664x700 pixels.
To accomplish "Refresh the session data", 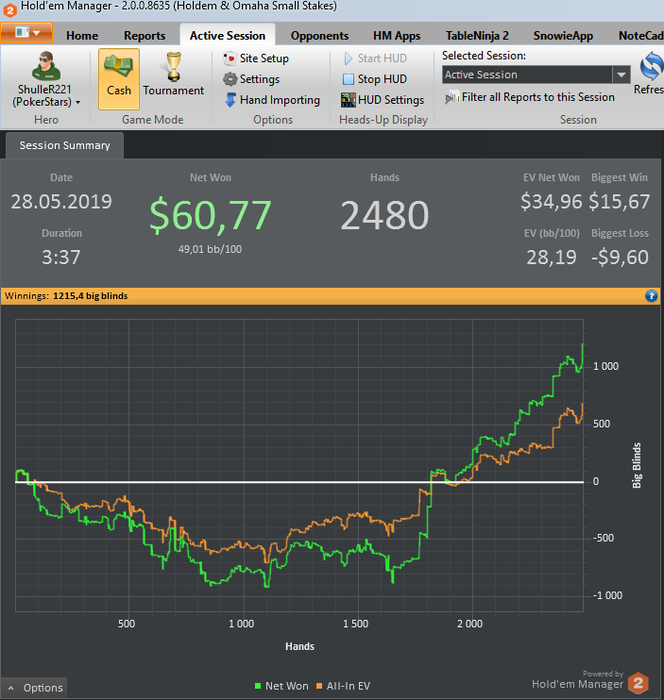I will (650, 74).
